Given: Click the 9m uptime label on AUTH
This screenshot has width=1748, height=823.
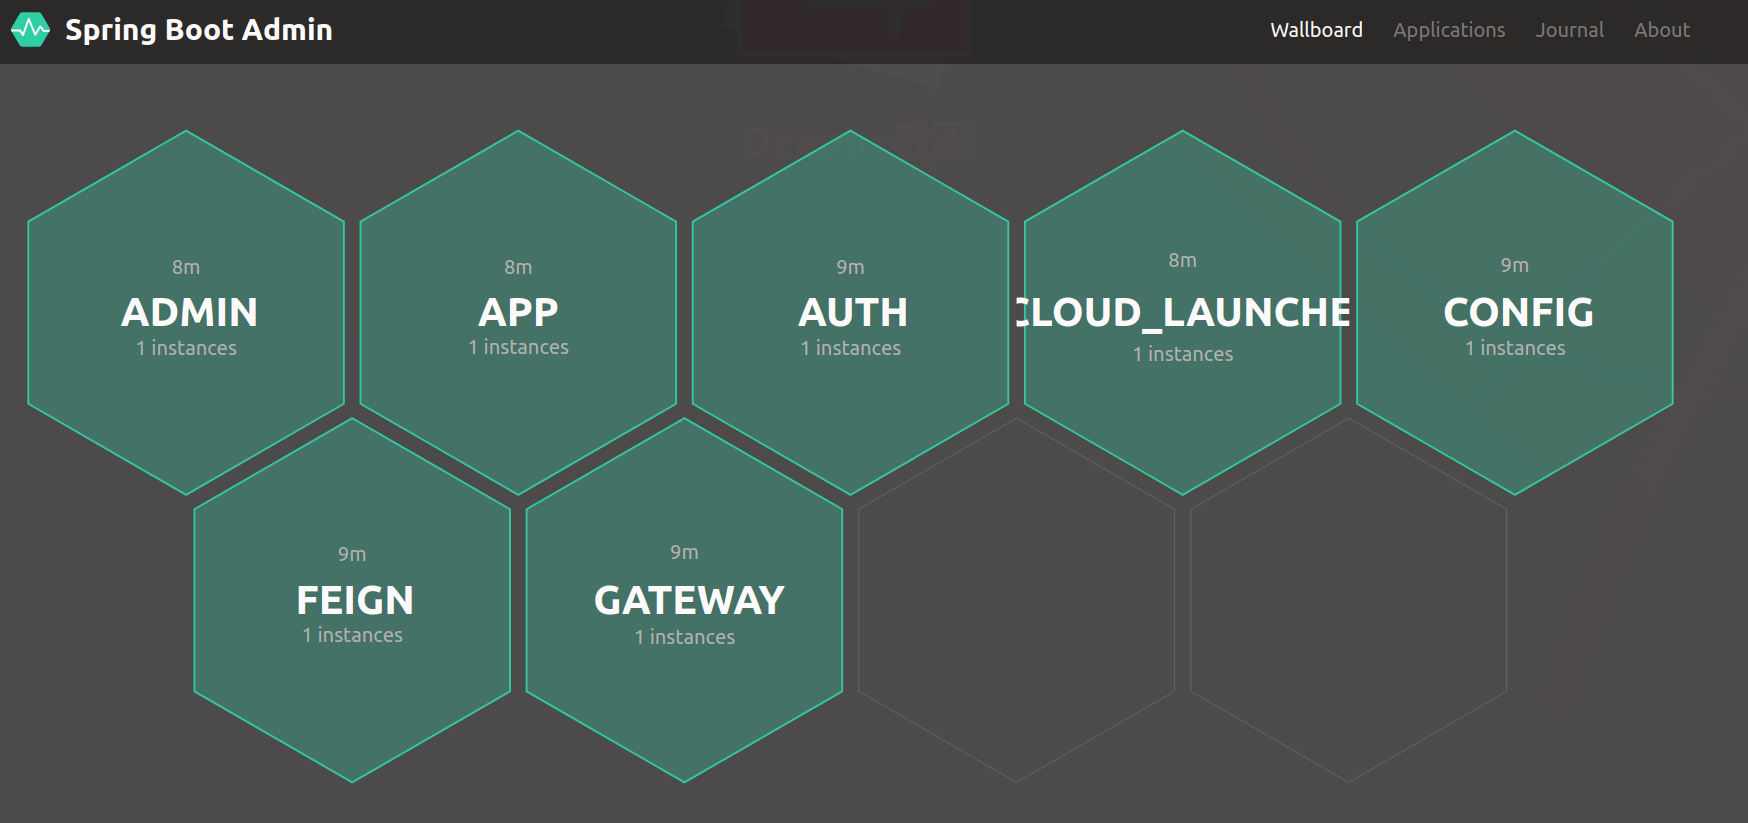Looking at the screenshot, I should click(x=850, y=267).
